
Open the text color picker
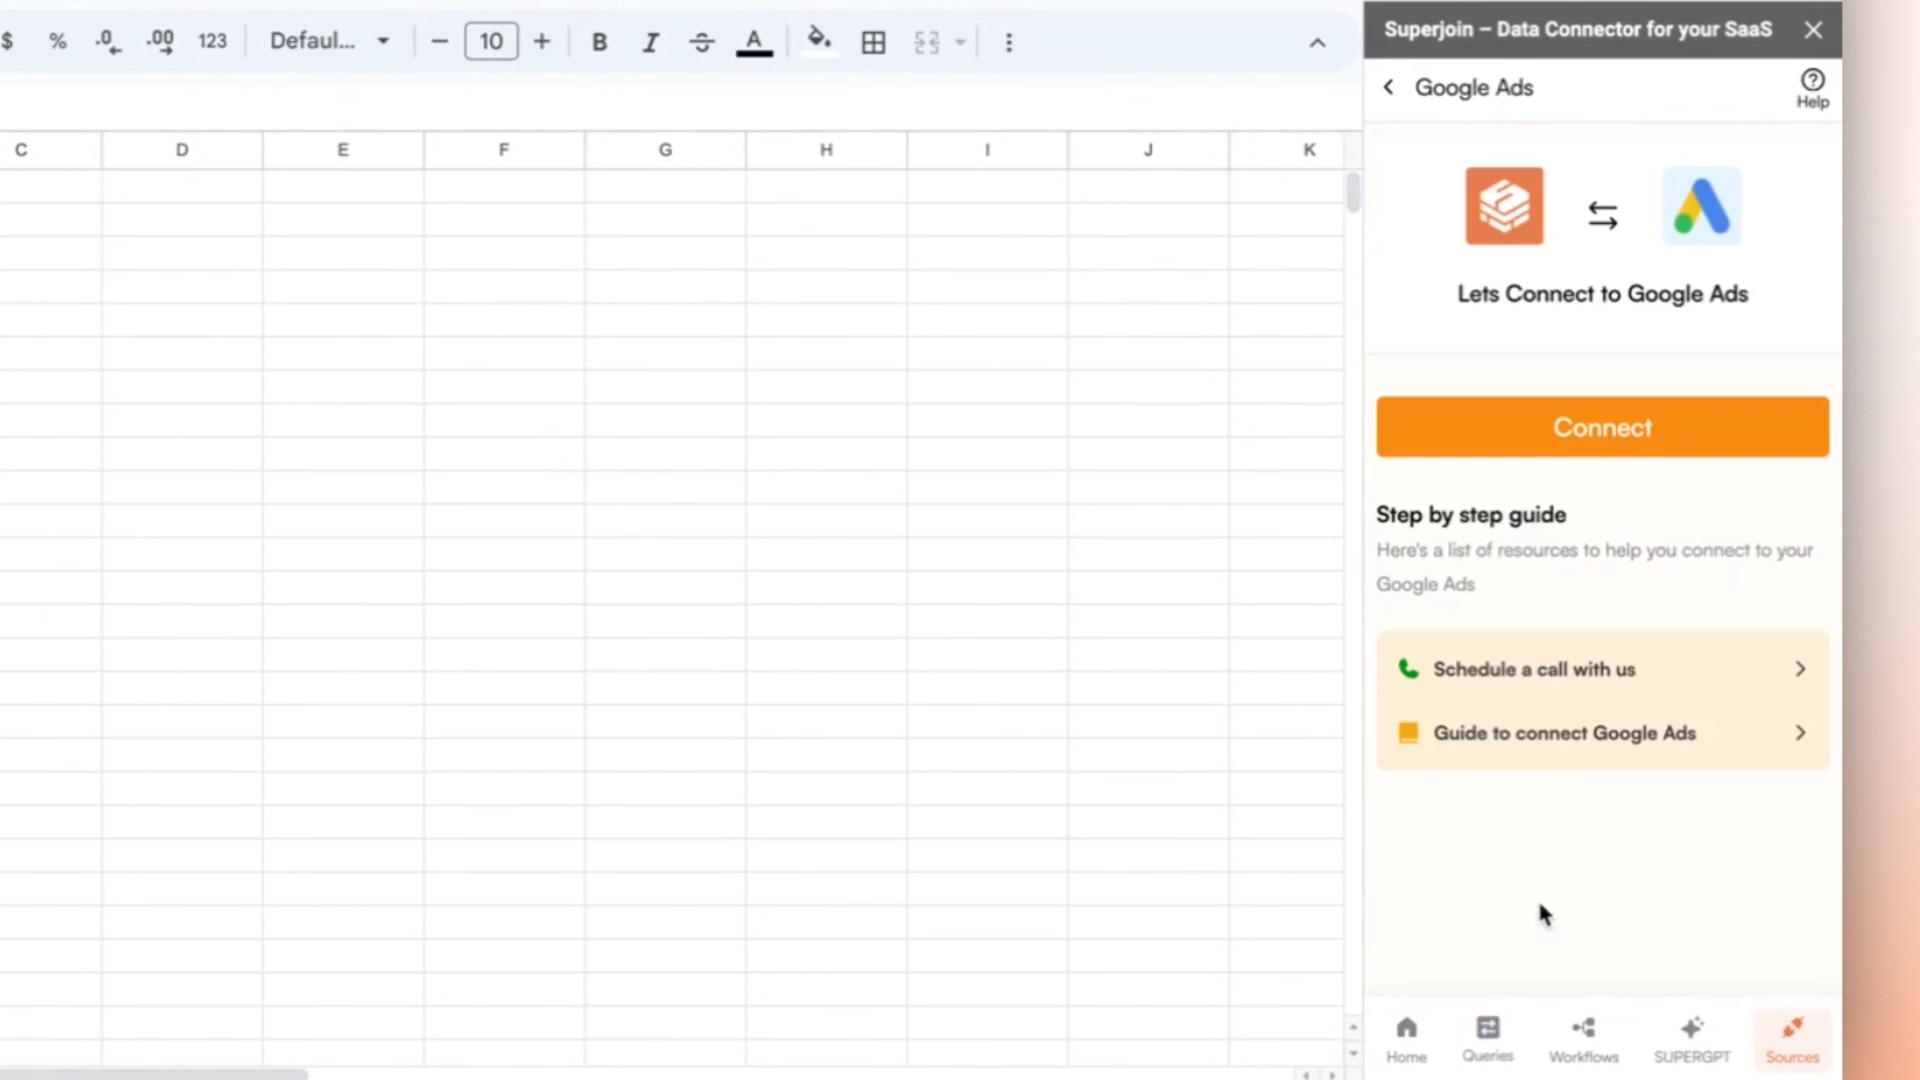click(x=754, y=42)
